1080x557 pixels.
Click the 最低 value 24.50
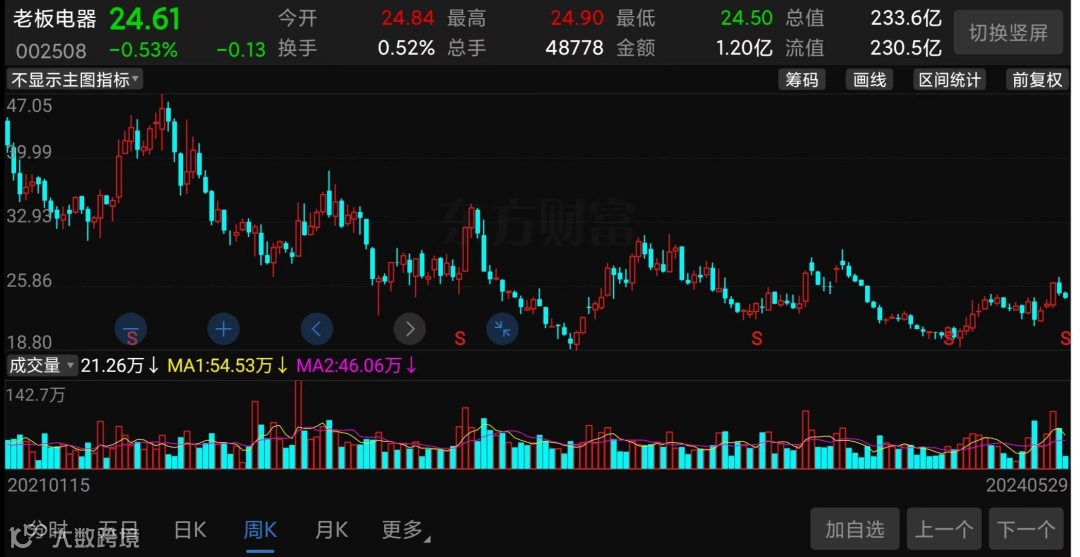coord(747,18)
